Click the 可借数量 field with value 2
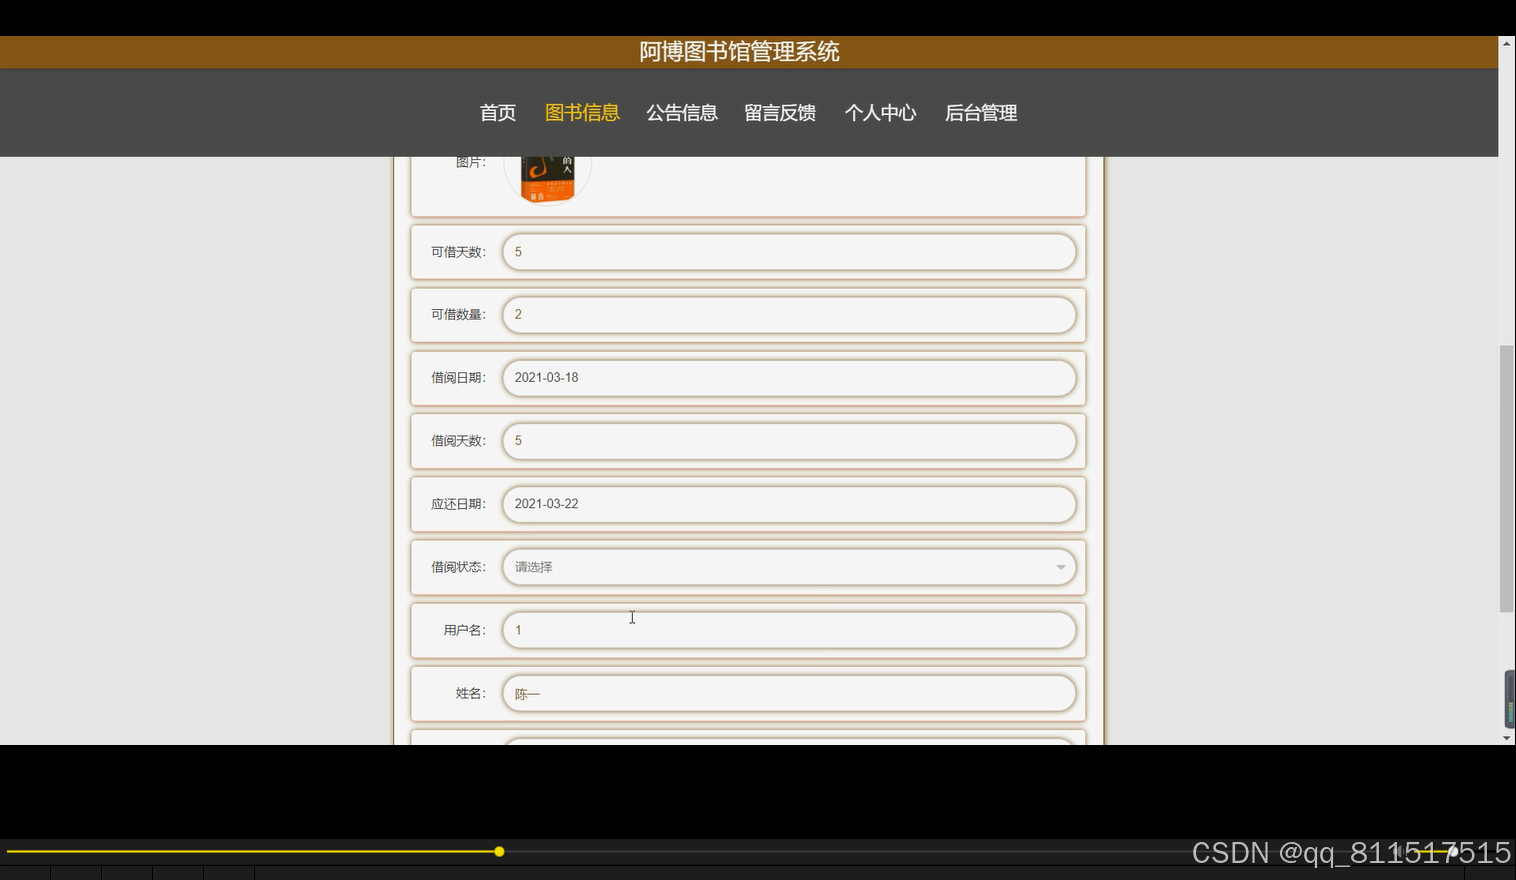Screen dimensions: 1516x880 (789, 314)
